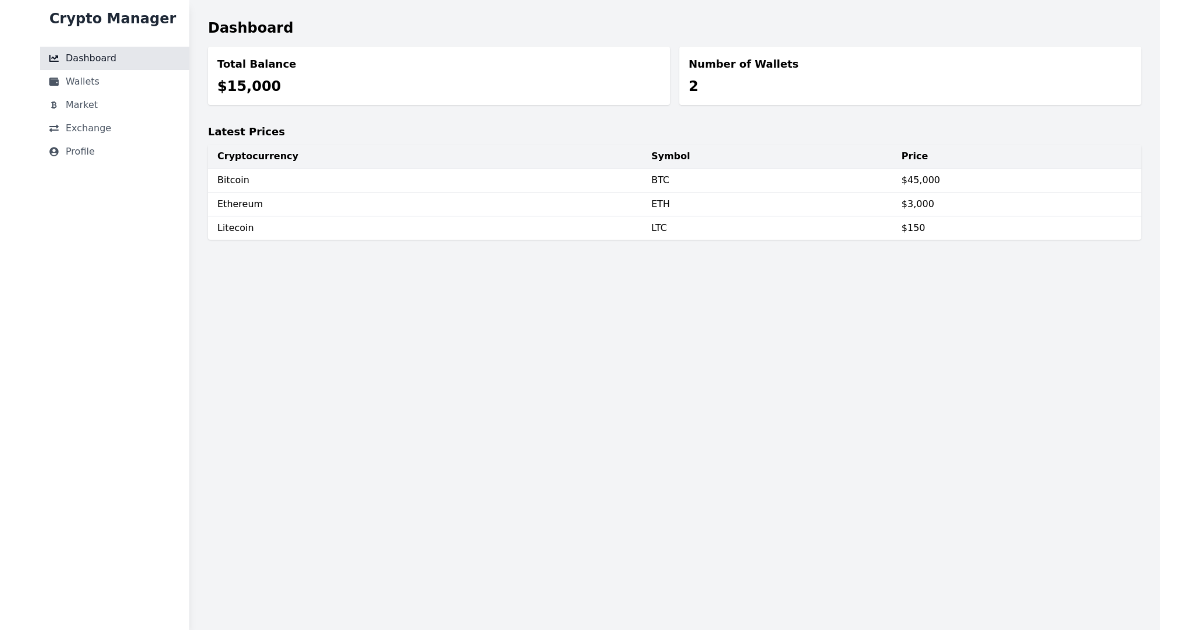Select the Dashboard chart icon
Screen dimensions: 1200x630
54,58
